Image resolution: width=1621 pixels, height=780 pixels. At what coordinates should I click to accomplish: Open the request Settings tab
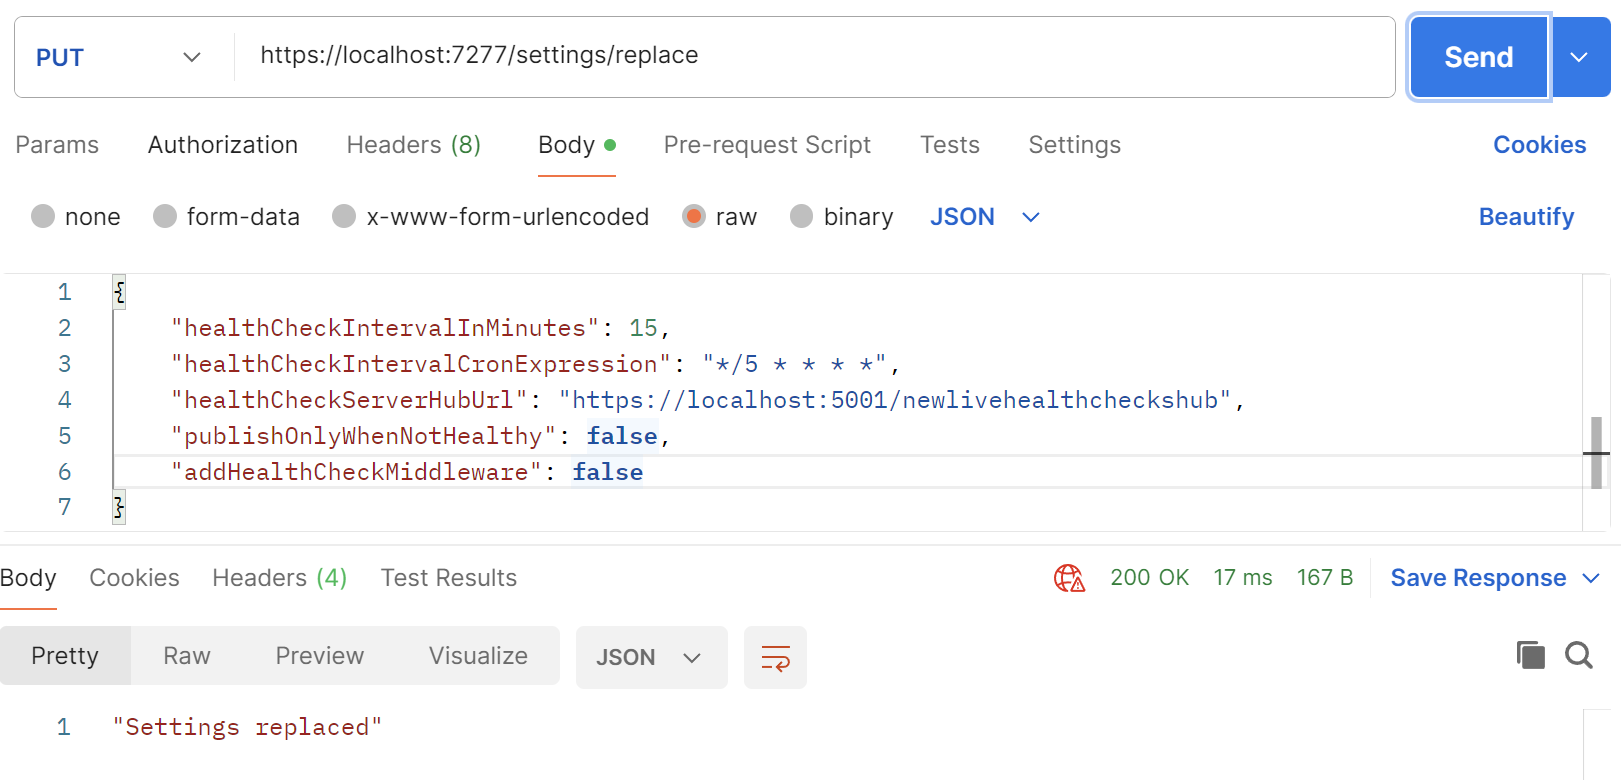click(1075, 145)
